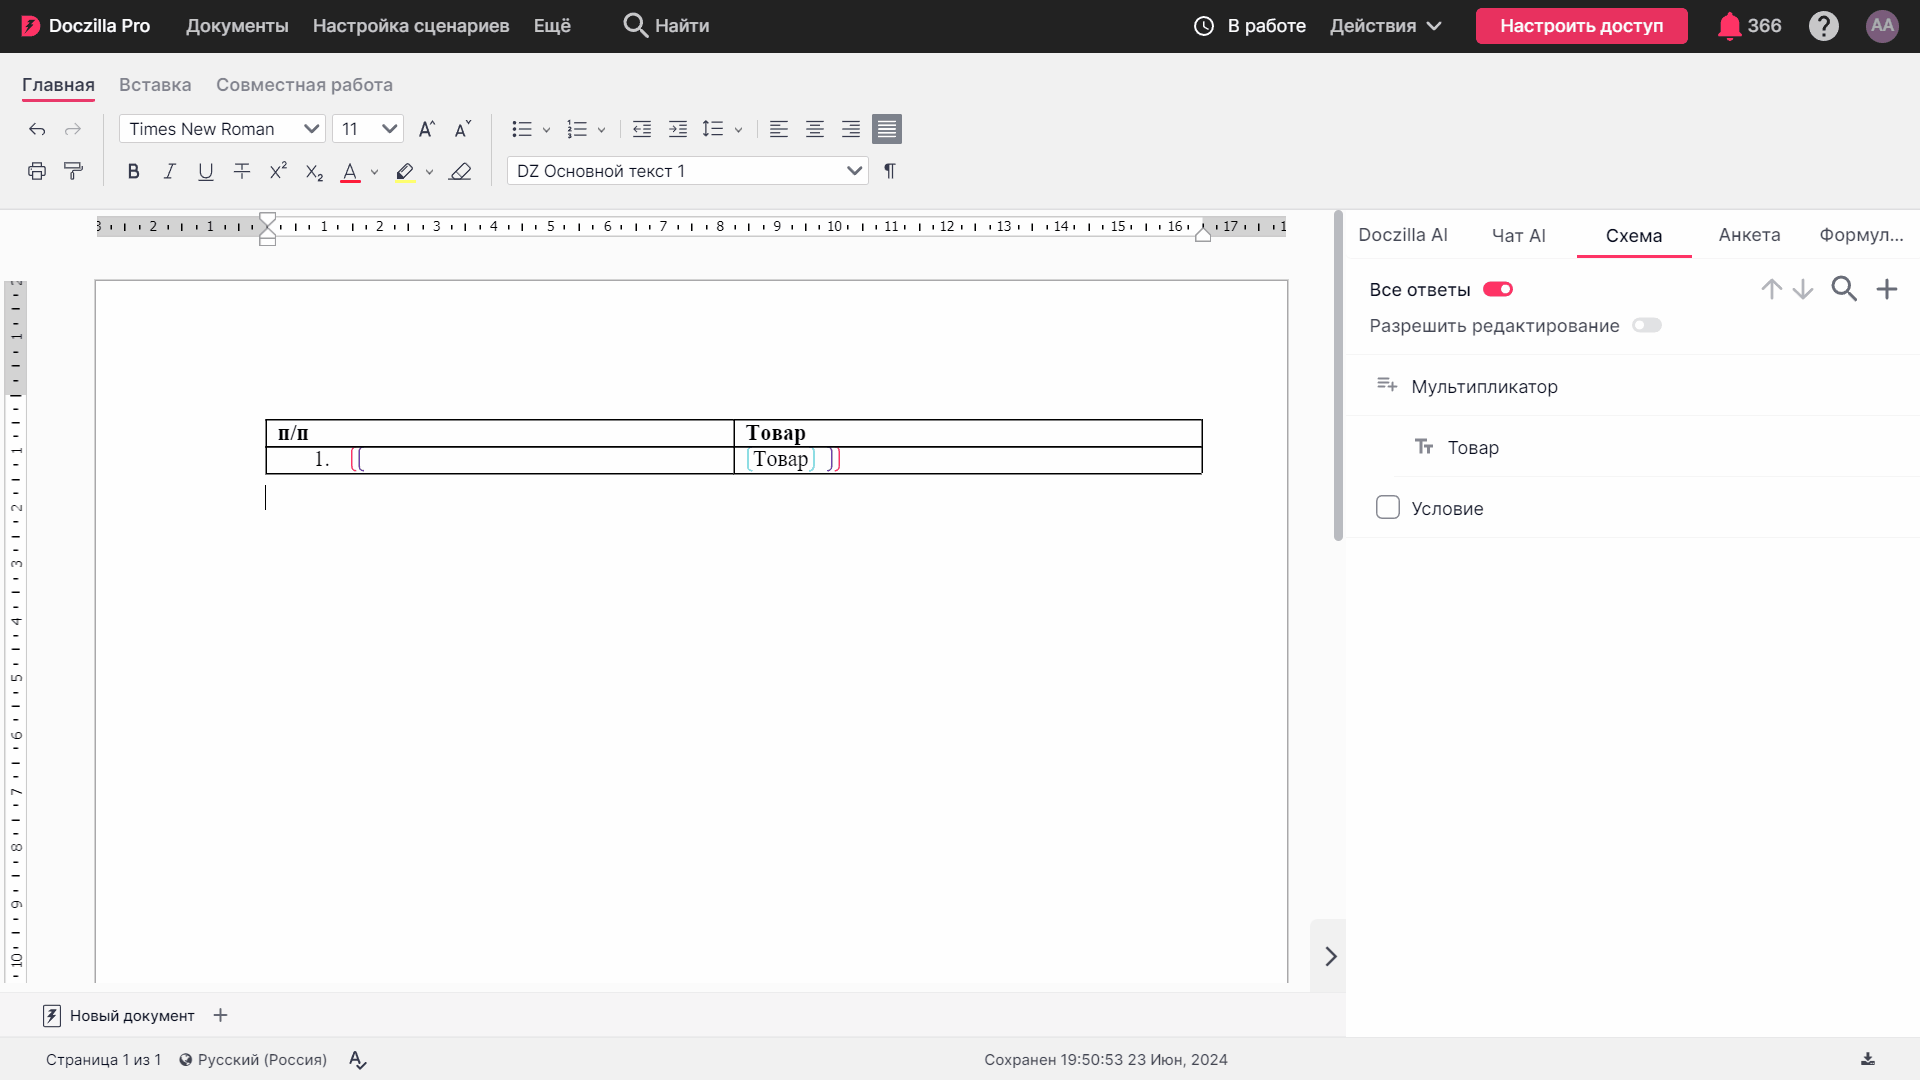Viewport: 1920px width, 1080px height.
Task: Decrease font size with A-down icon
Action: click(x=462, y=129)
